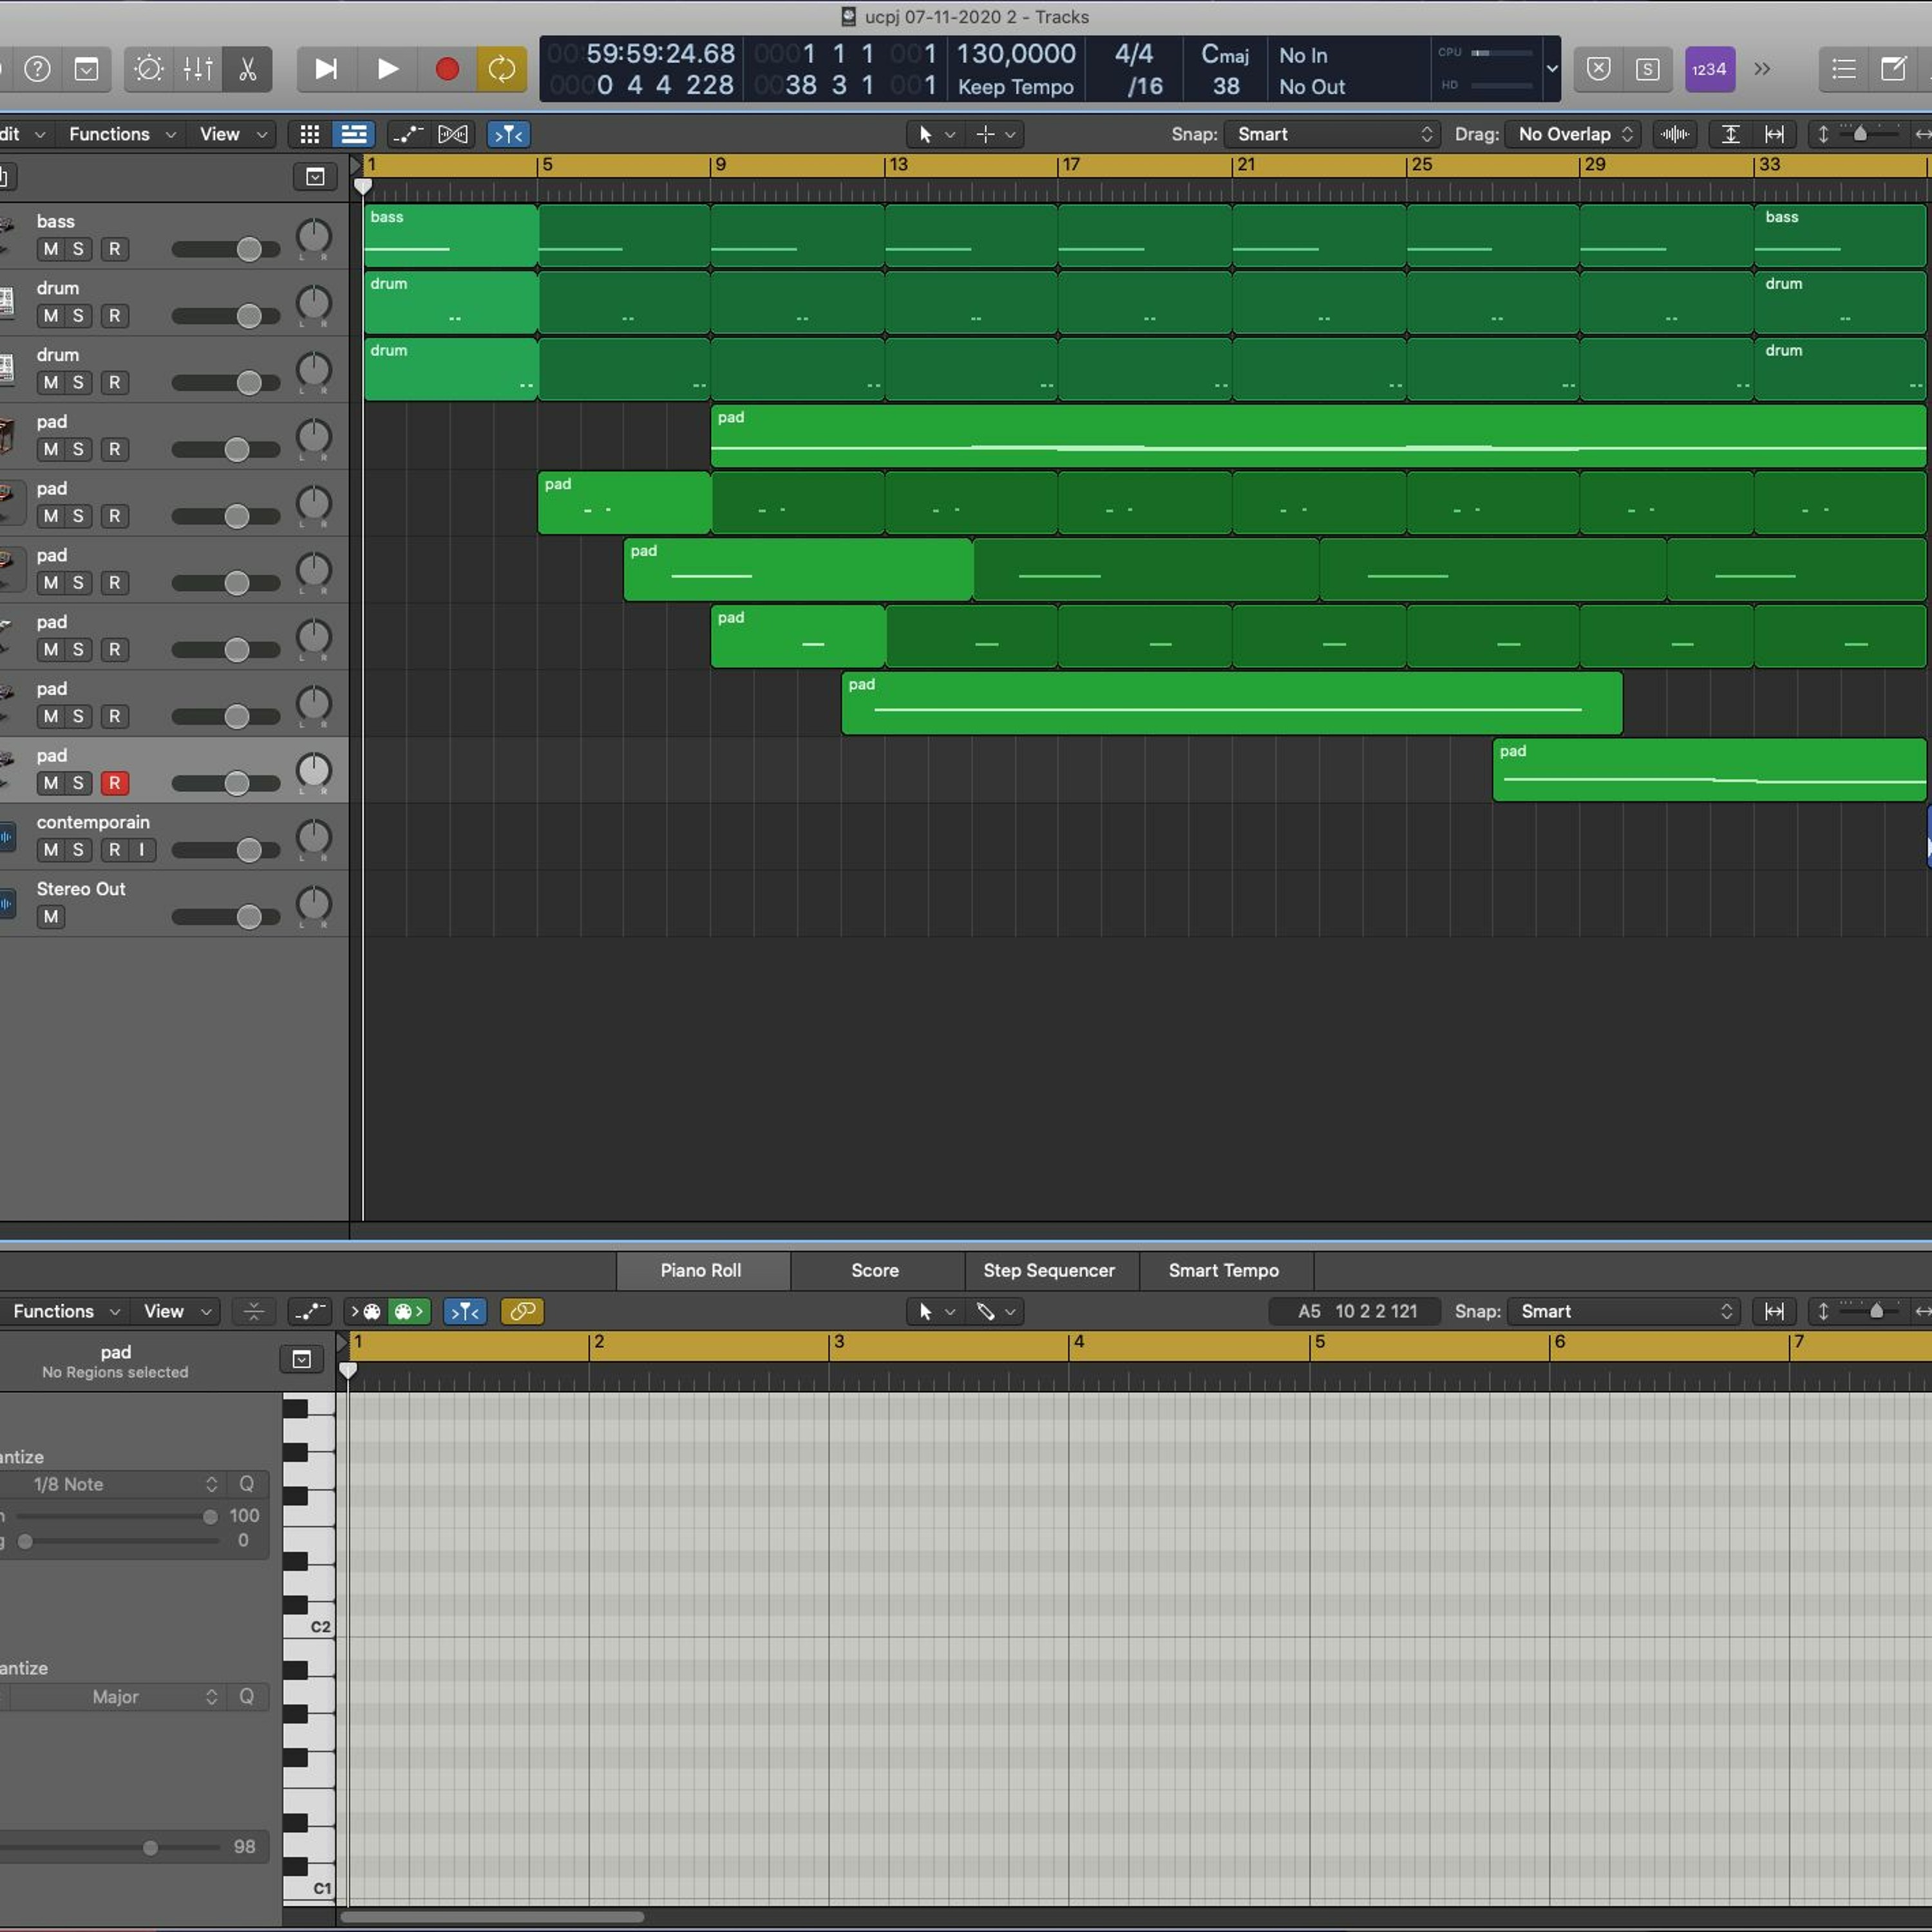Open the List Editors icon
Image resolution: width=1932 pixels, height=1932 pixels.
[1843, 69]
